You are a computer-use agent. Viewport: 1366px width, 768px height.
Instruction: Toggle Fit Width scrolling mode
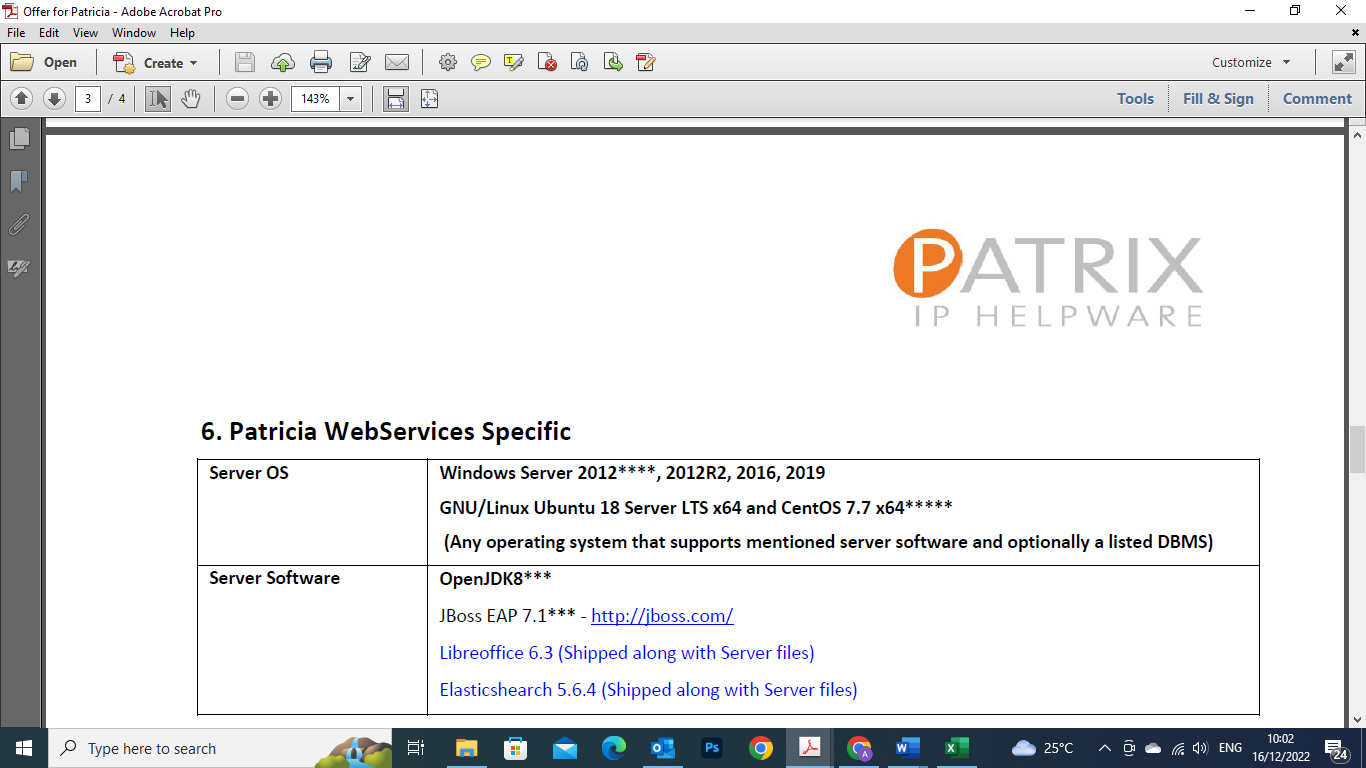click(x=396, y=98)
